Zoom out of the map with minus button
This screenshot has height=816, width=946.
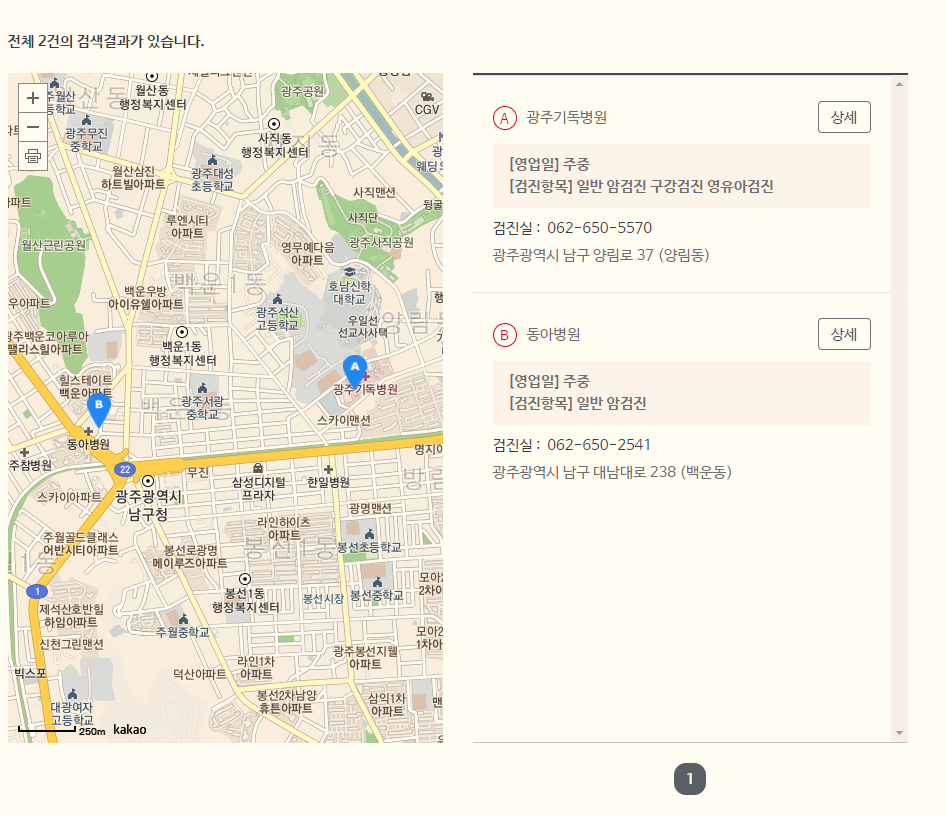coord(33,127)
